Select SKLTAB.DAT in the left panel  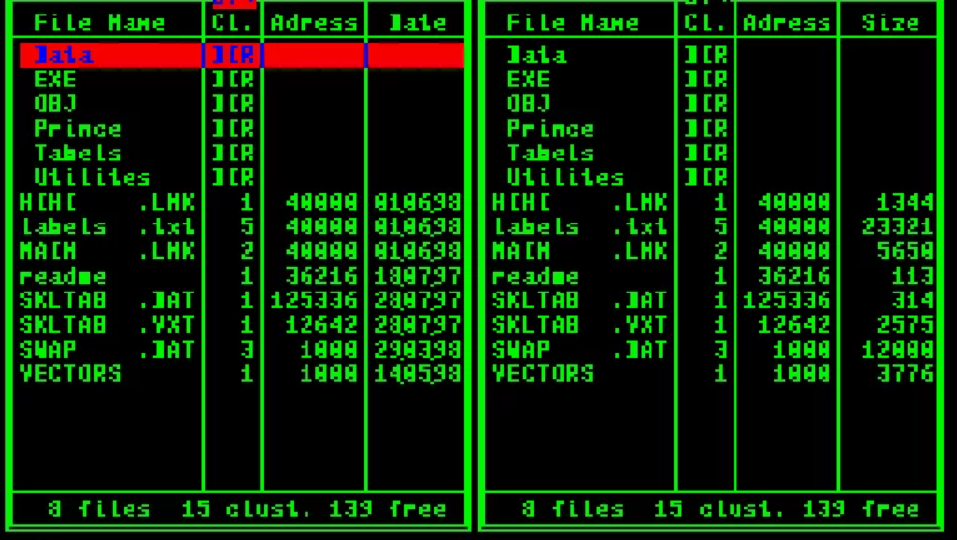click(x=107, y=300)
